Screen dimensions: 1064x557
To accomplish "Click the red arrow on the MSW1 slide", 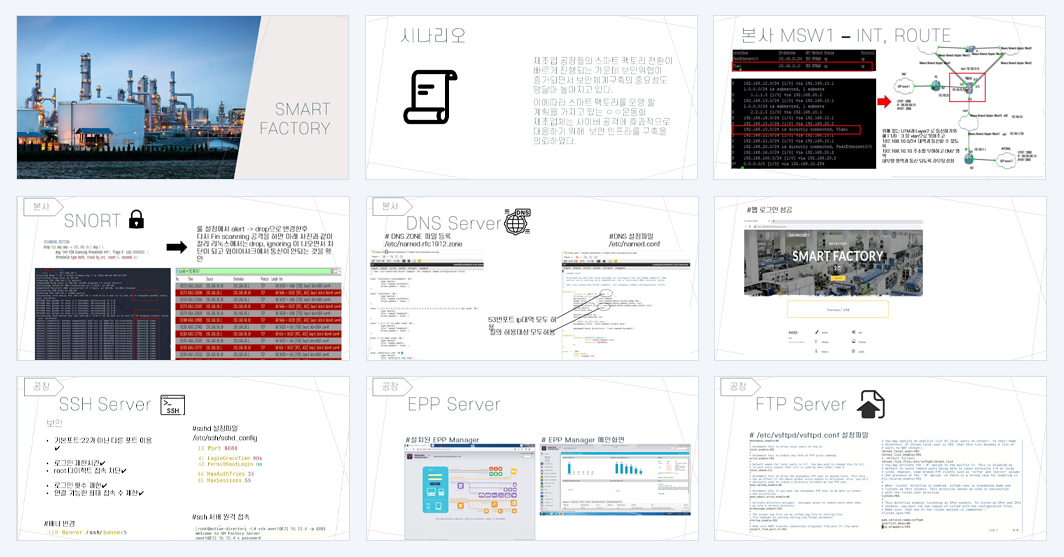I will pyautogui.click(x=884, y=102).
